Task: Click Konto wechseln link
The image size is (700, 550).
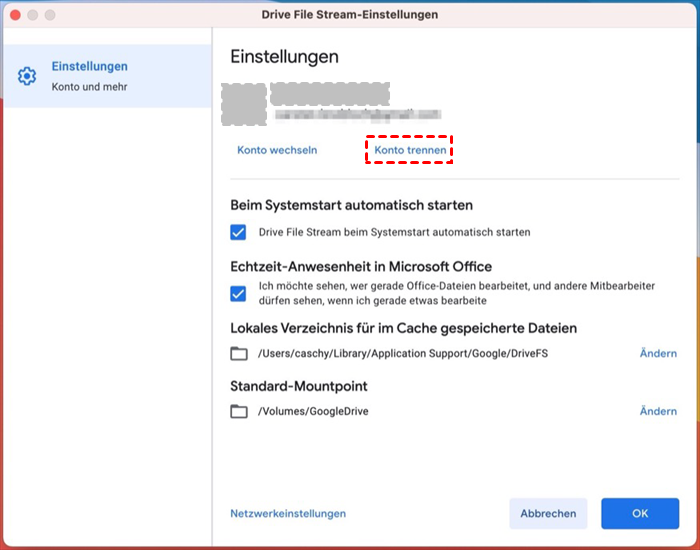Action: point(277,150)
